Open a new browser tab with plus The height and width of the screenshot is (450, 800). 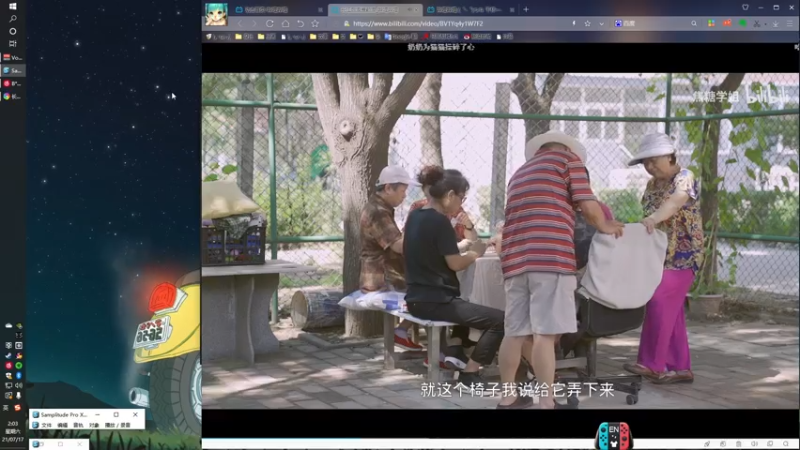[x=526, y=9]
